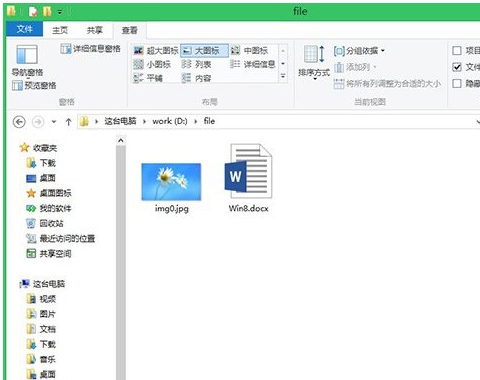
Task: Select 这台电脑 this PC in sidebar tree
Action: [x=42, y=284]
